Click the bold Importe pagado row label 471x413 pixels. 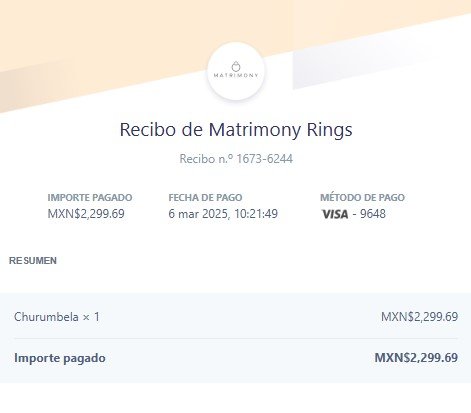(60, 358)
